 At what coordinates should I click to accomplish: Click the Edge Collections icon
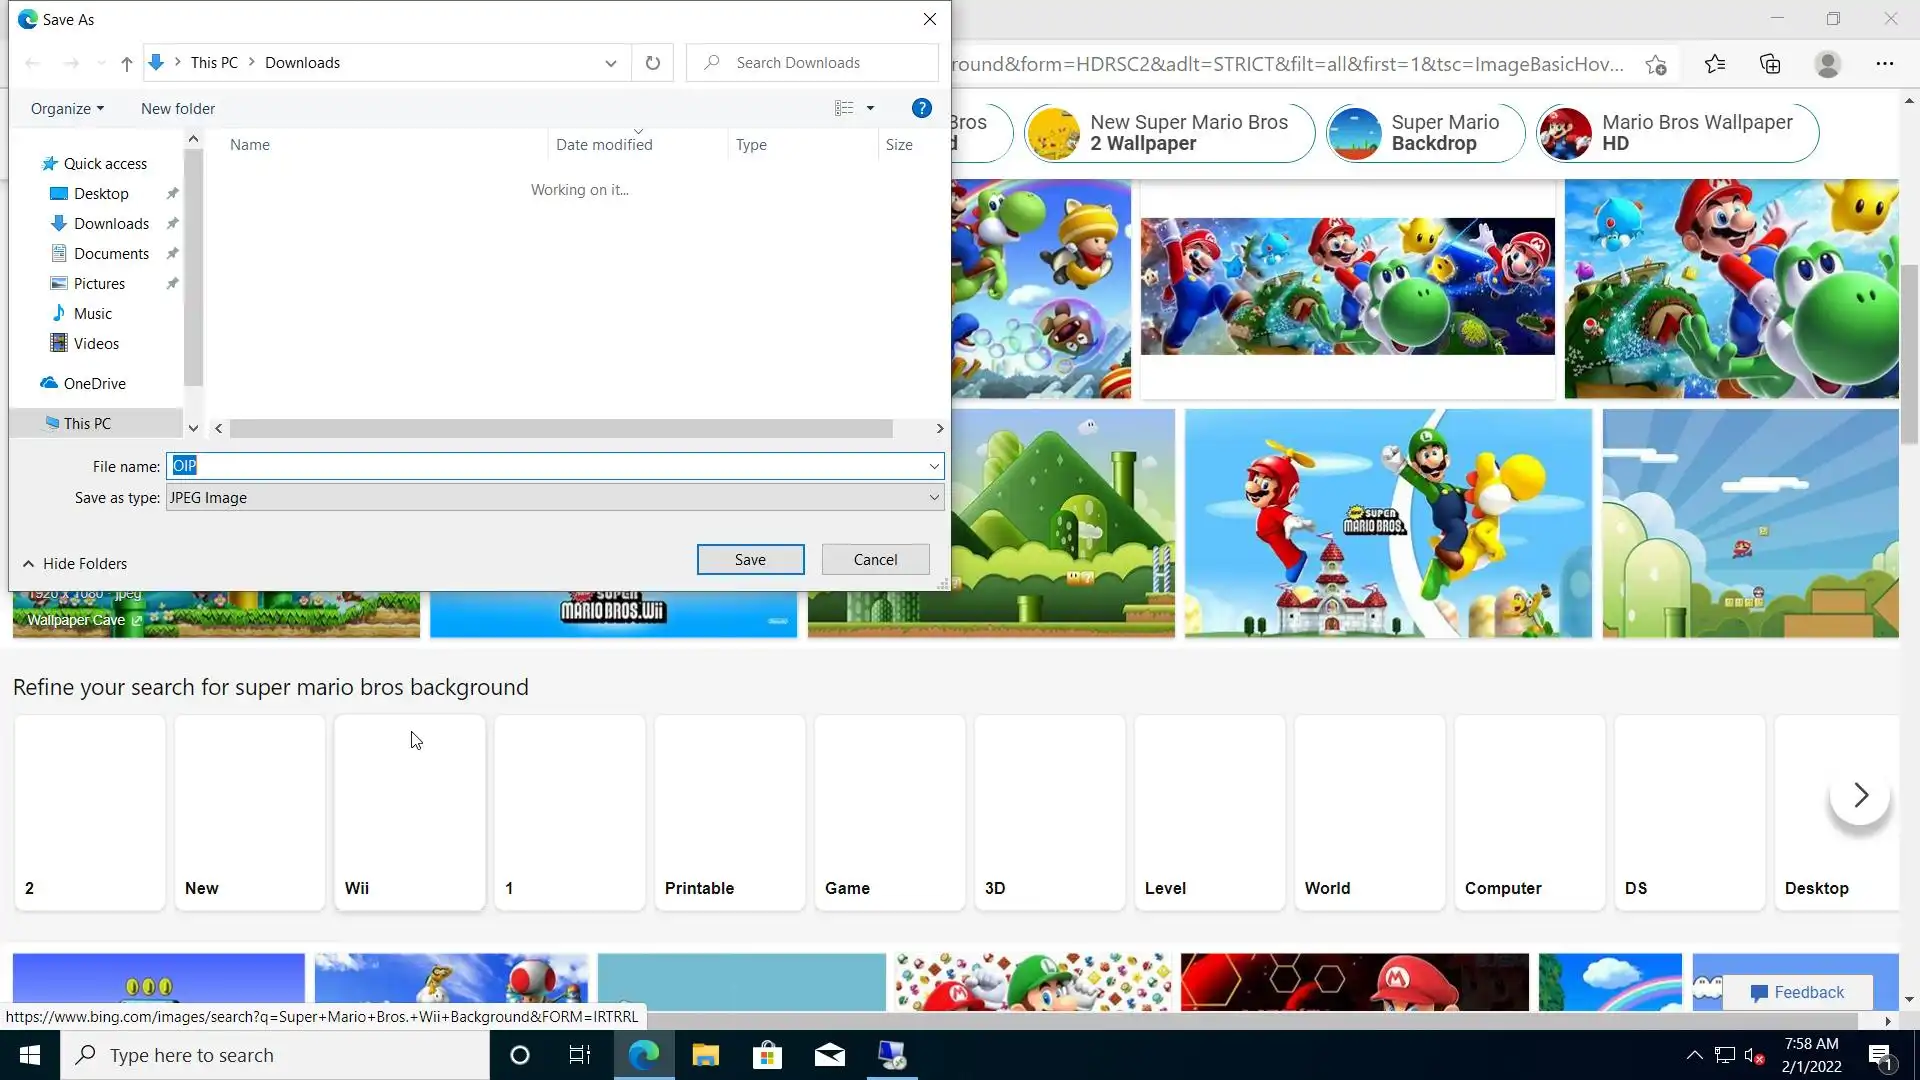(1770, 64)
